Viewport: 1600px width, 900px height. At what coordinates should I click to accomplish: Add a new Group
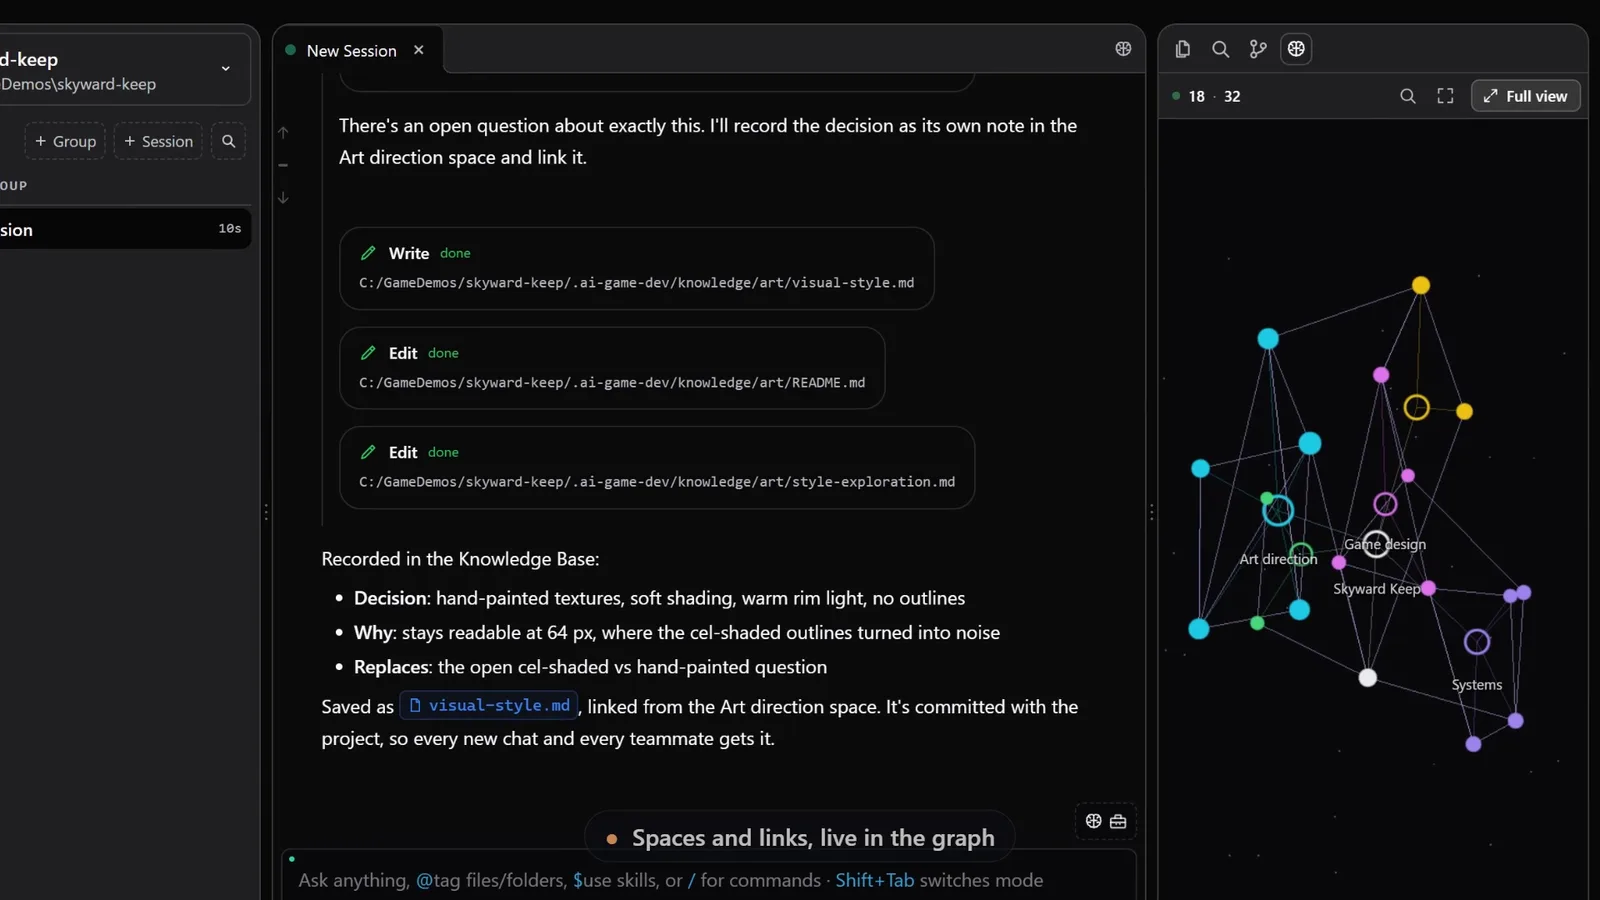tap(65, 141)
